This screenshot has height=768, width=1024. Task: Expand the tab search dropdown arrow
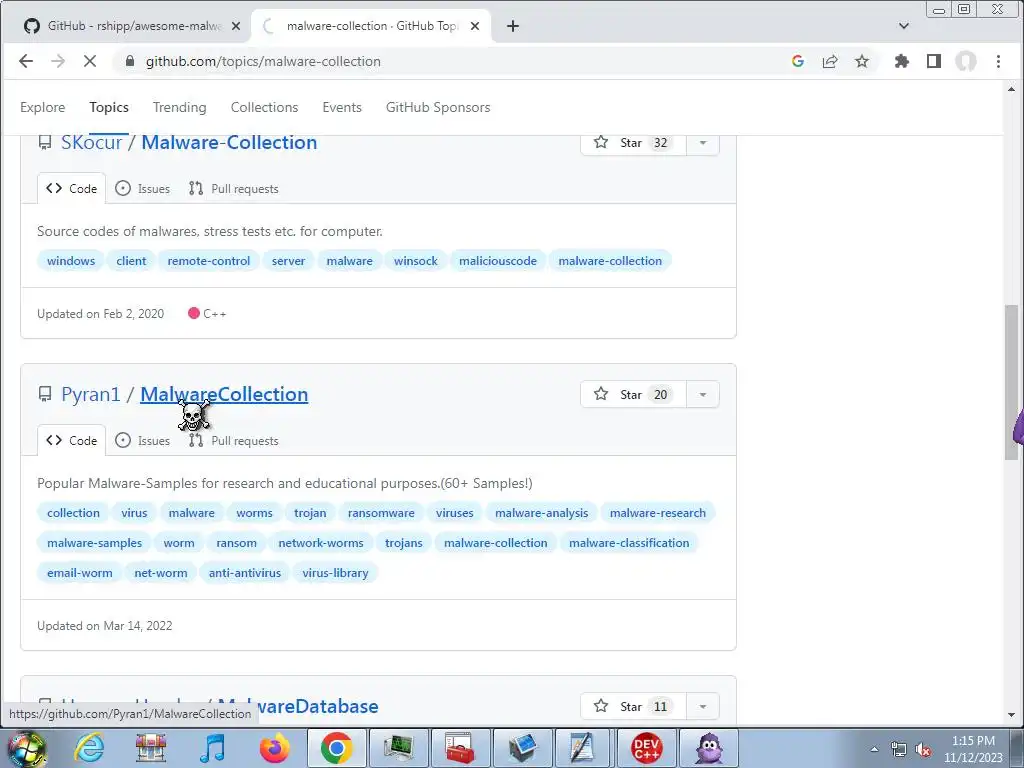(x=904, y=25)
